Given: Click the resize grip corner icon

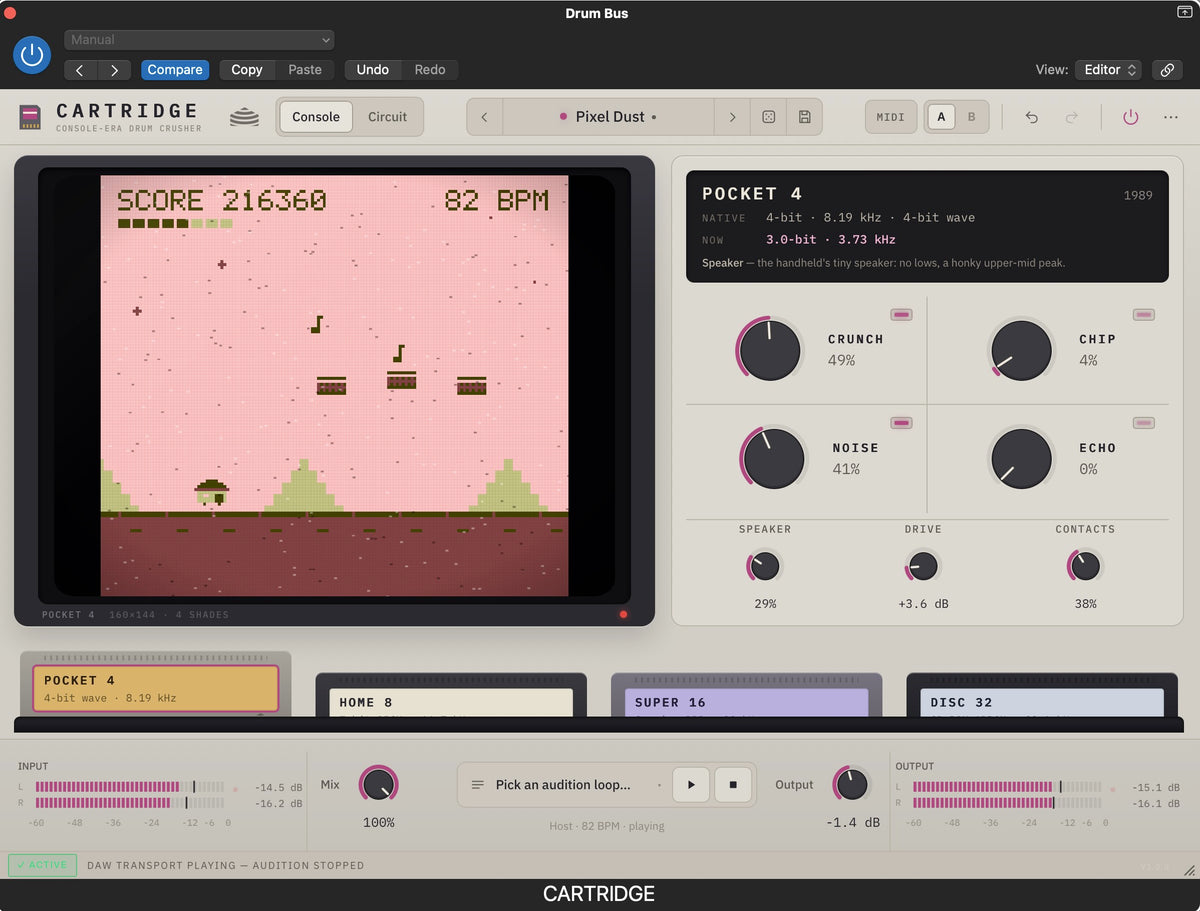Looking at the screenshot, I should click(x=1189, y=871).
